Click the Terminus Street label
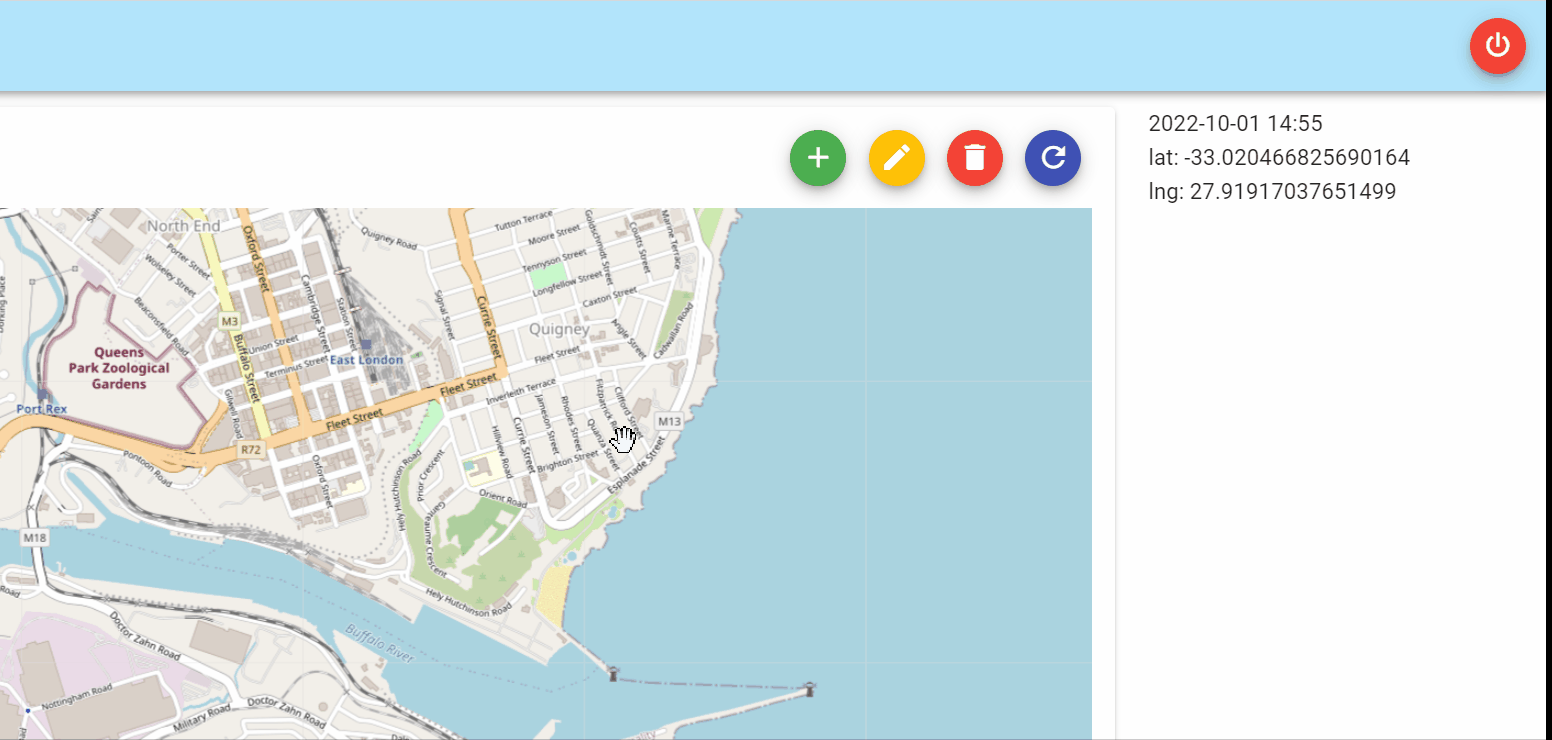This screenshot has width=1552, height=740. 297,367
